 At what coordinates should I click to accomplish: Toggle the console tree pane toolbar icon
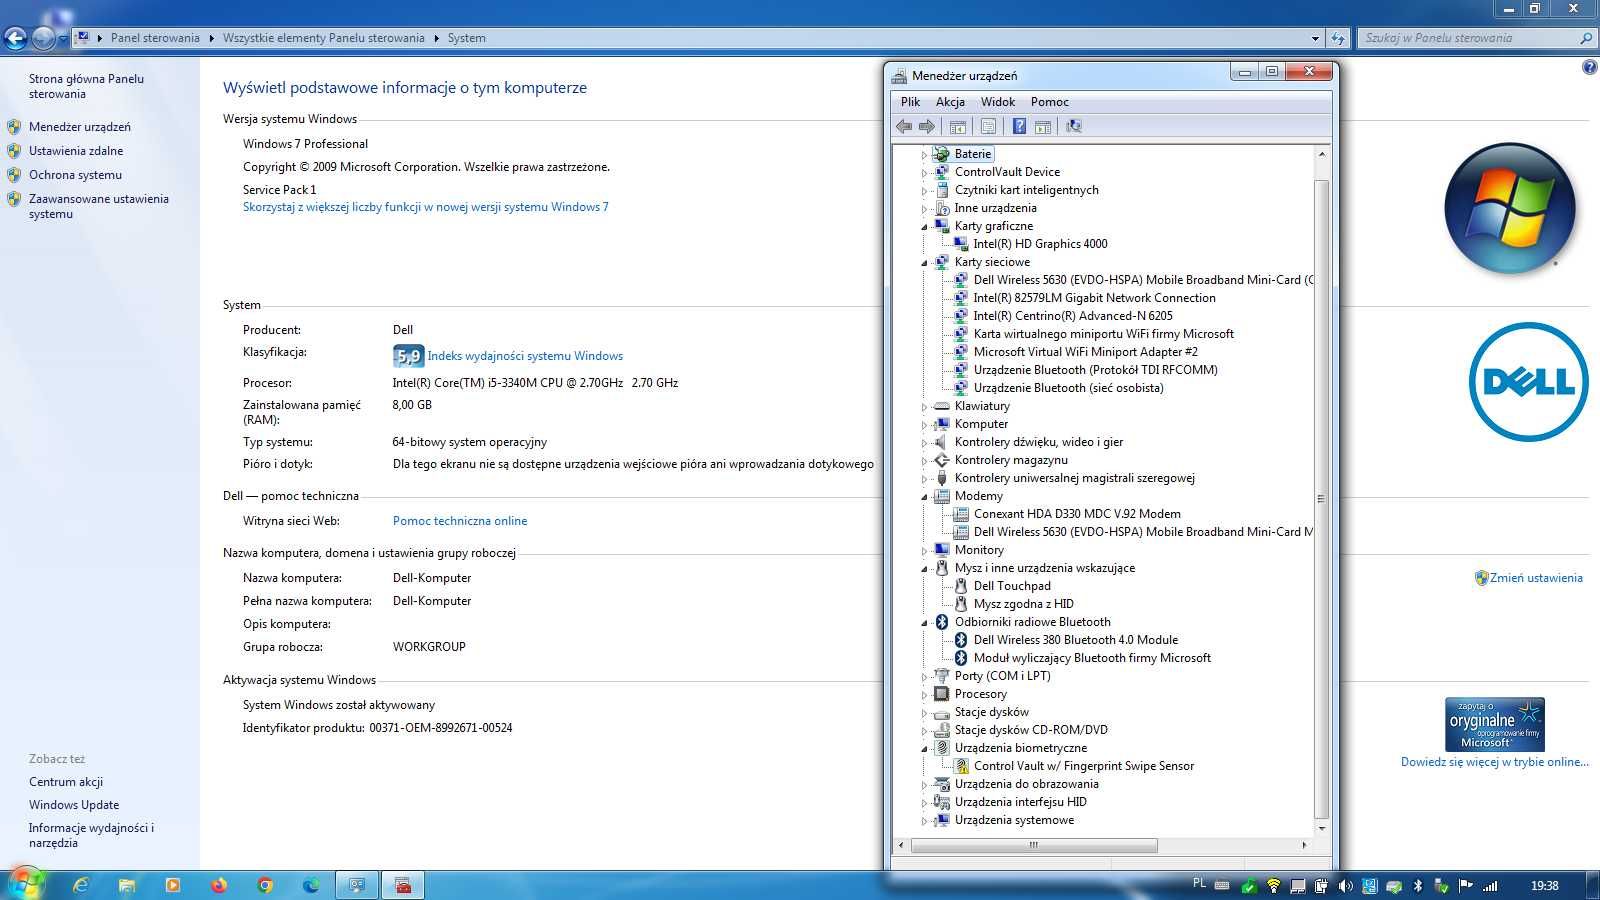[x=958, y=126]
